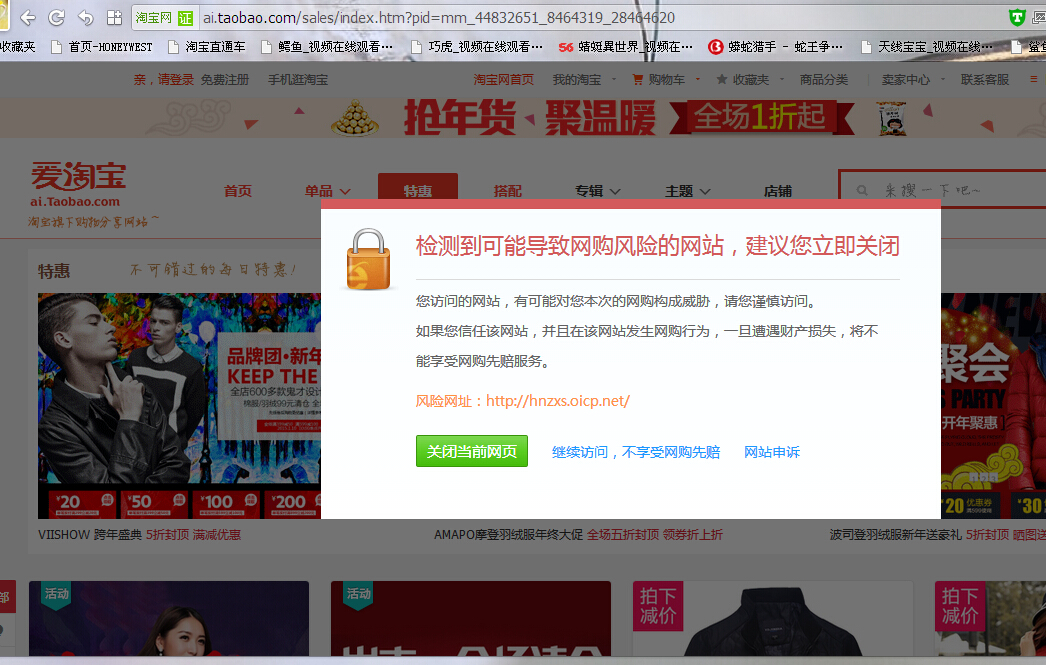Click the 爱淘宝 site logo
This screenshot has height=665, width=1046.
pyautogui.click(x=78, y=184)
